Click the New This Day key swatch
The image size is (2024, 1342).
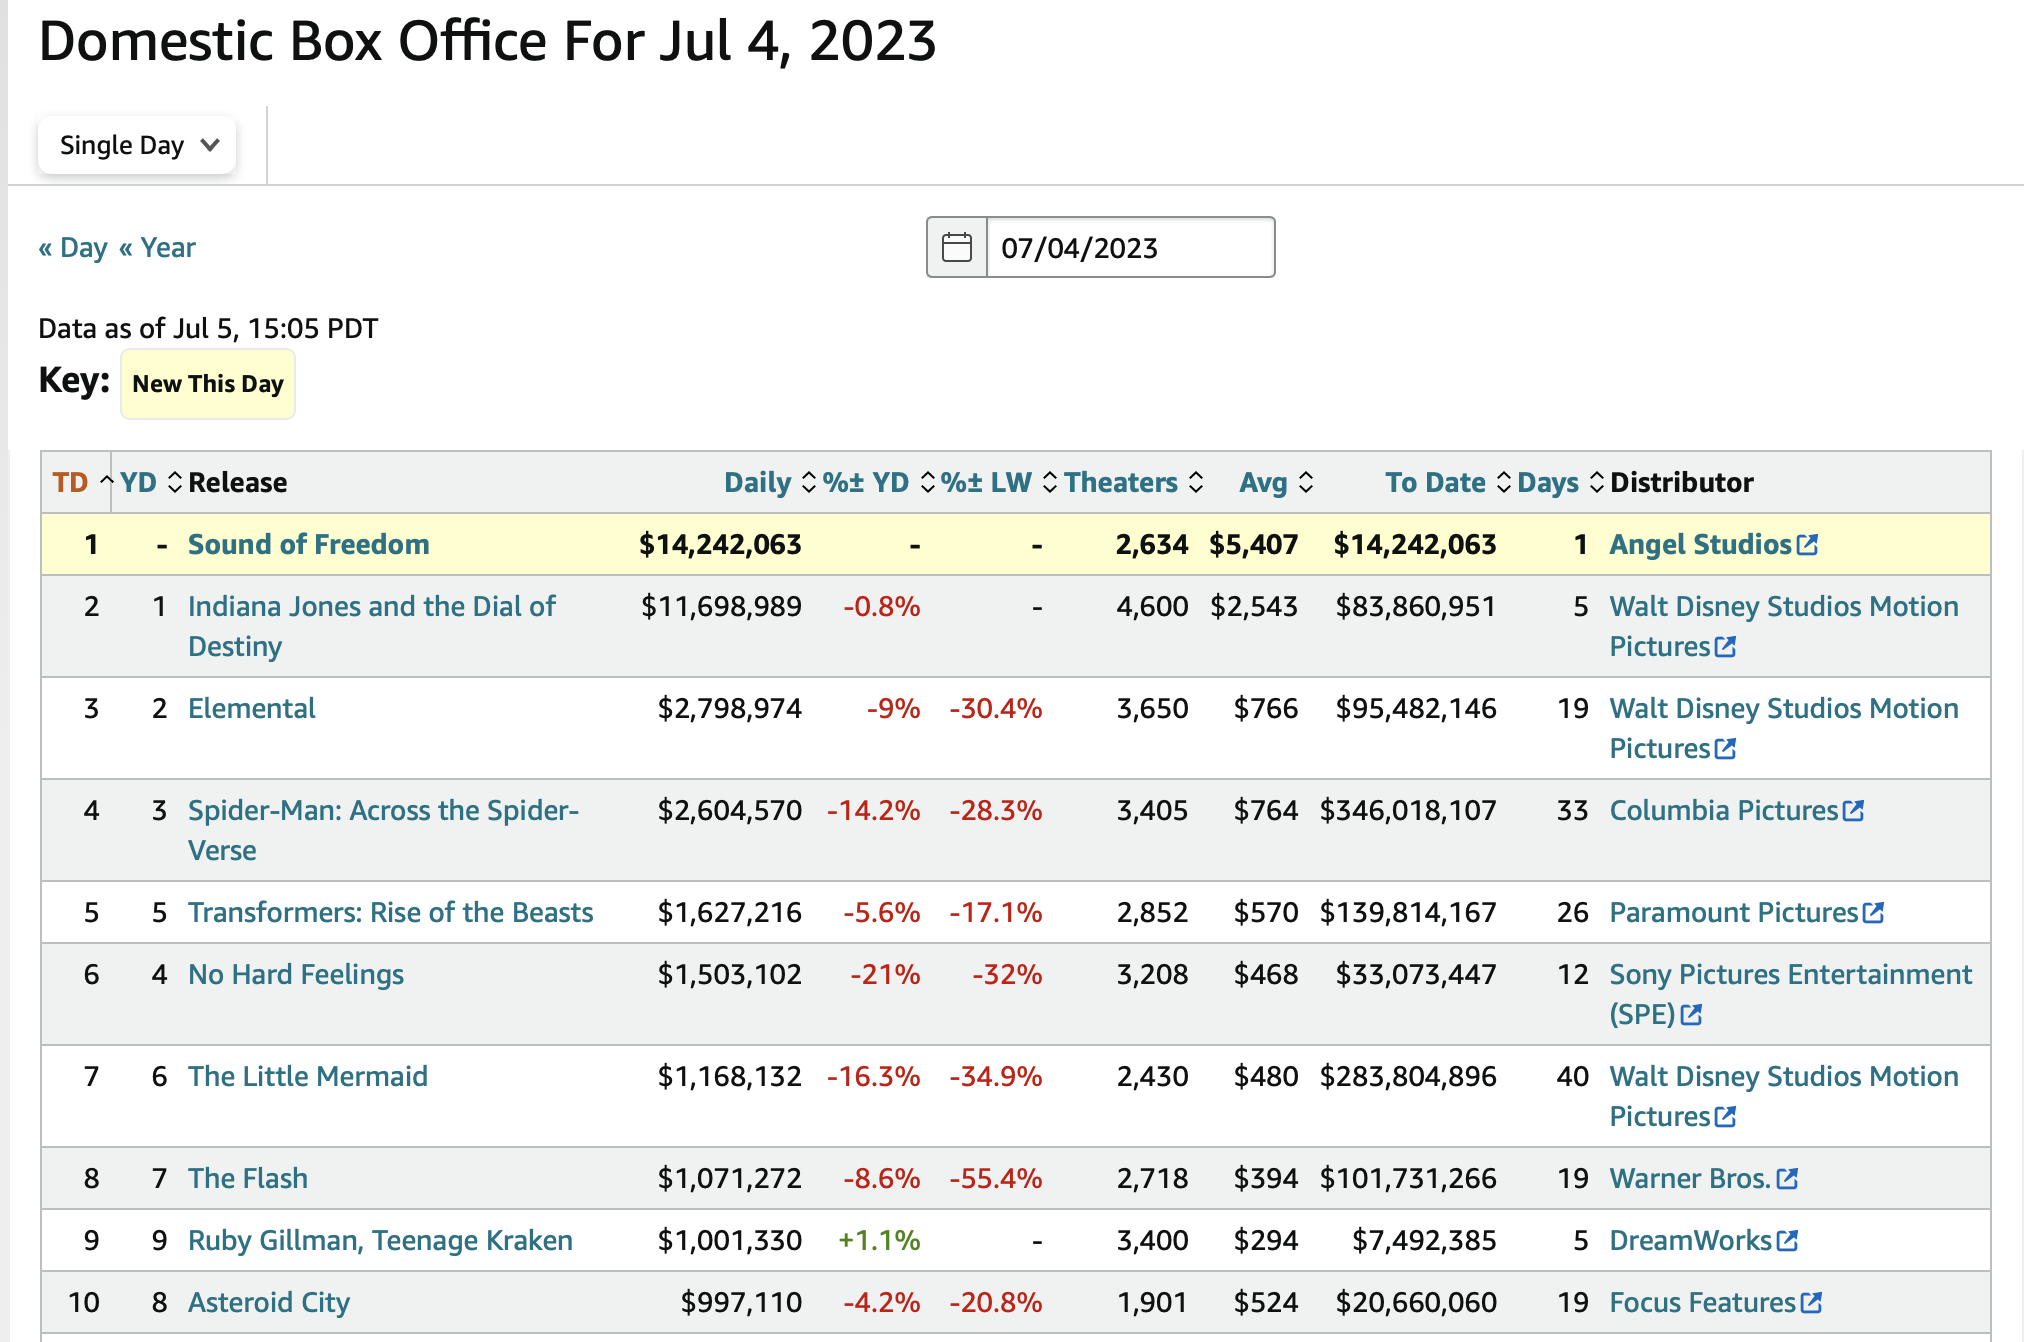click(x=208, y=384)
